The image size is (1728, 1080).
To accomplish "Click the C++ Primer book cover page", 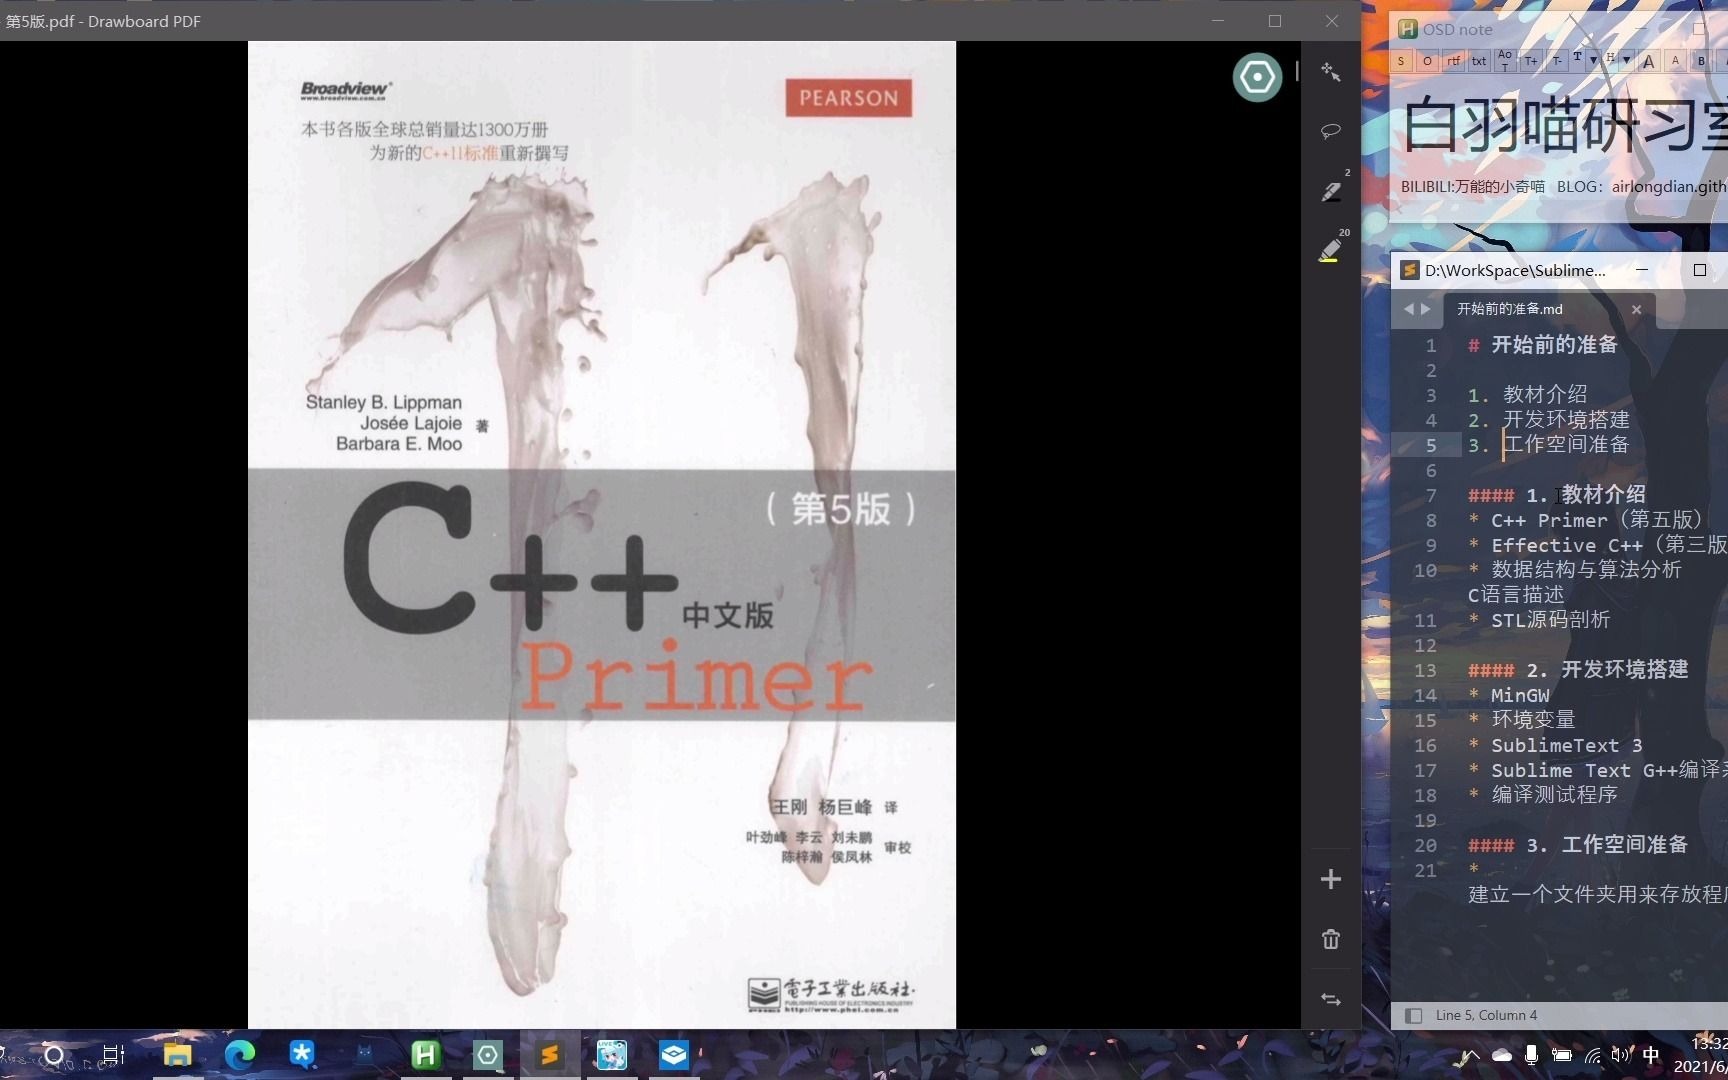I will coord(601,534).
